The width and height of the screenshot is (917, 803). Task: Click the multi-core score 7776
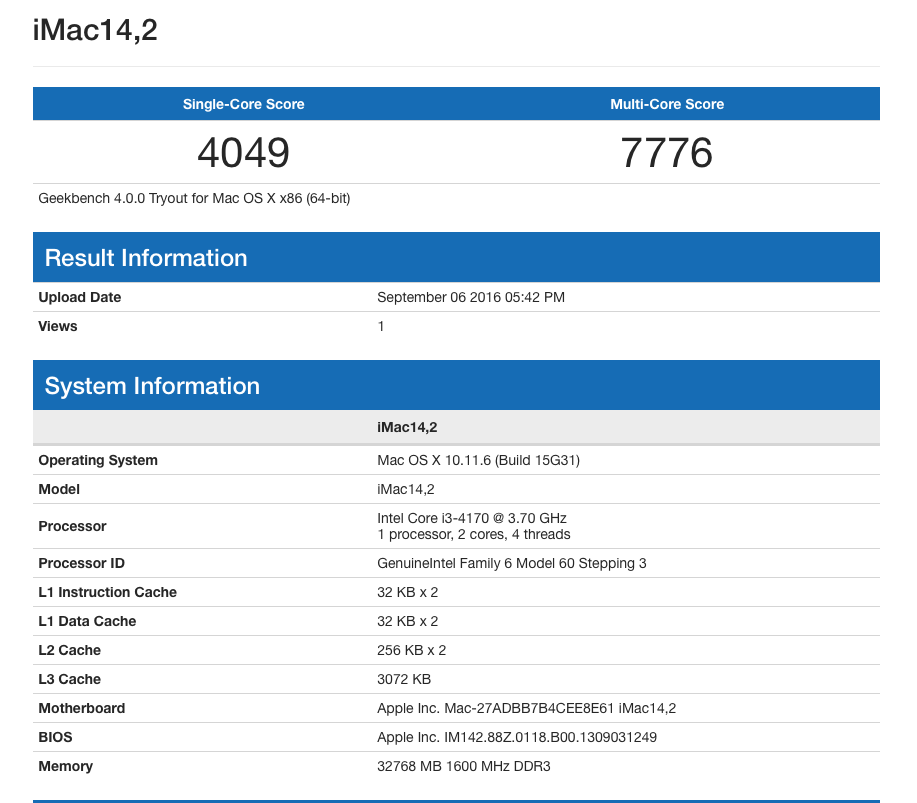pos(667,153)
